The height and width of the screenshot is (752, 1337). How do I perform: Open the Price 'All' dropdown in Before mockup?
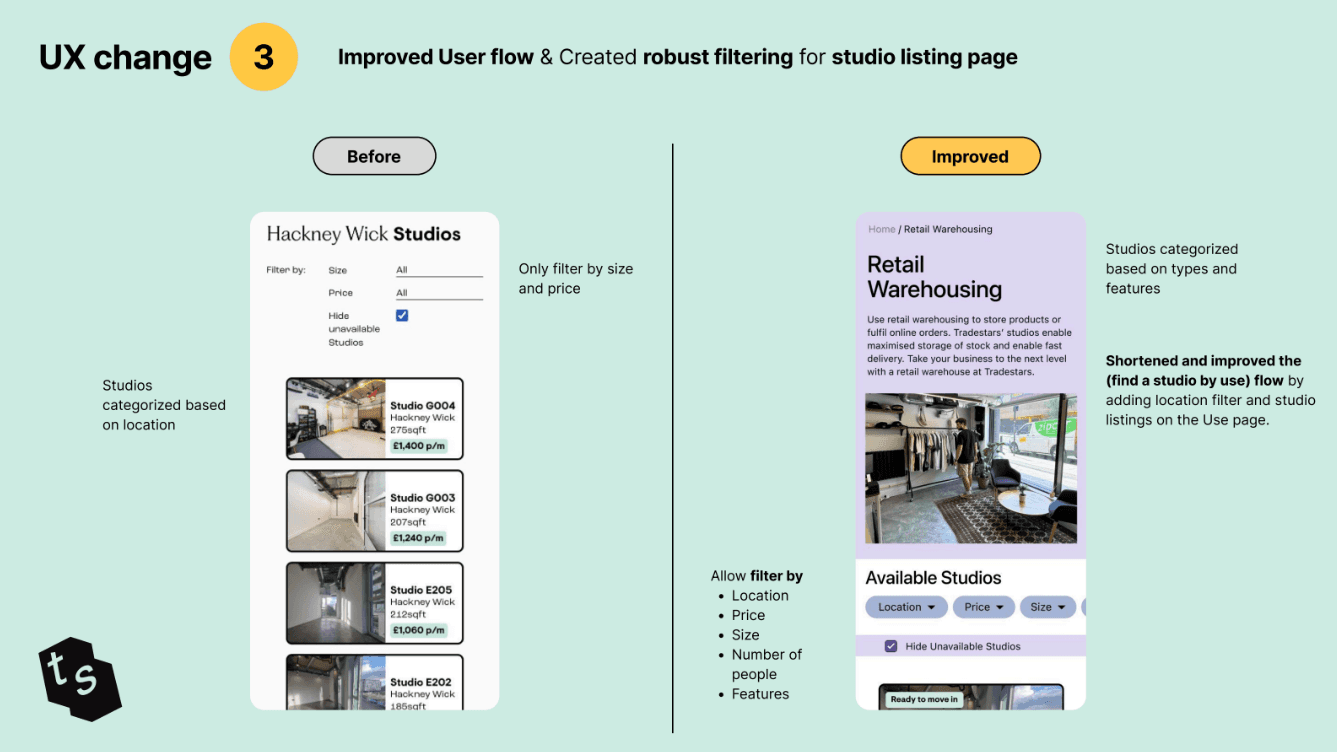point(439,293)
